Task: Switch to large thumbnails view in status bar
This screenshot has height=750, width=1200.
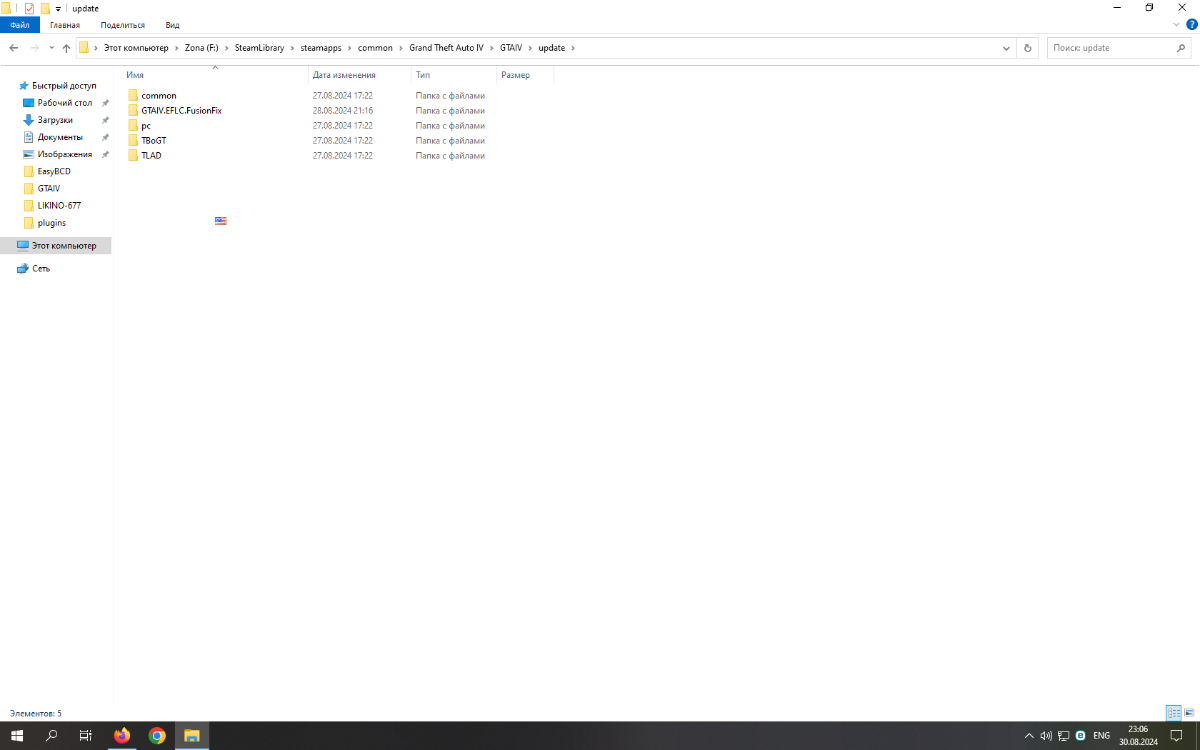Action: pyautogui.click(x=1190, y=713)
